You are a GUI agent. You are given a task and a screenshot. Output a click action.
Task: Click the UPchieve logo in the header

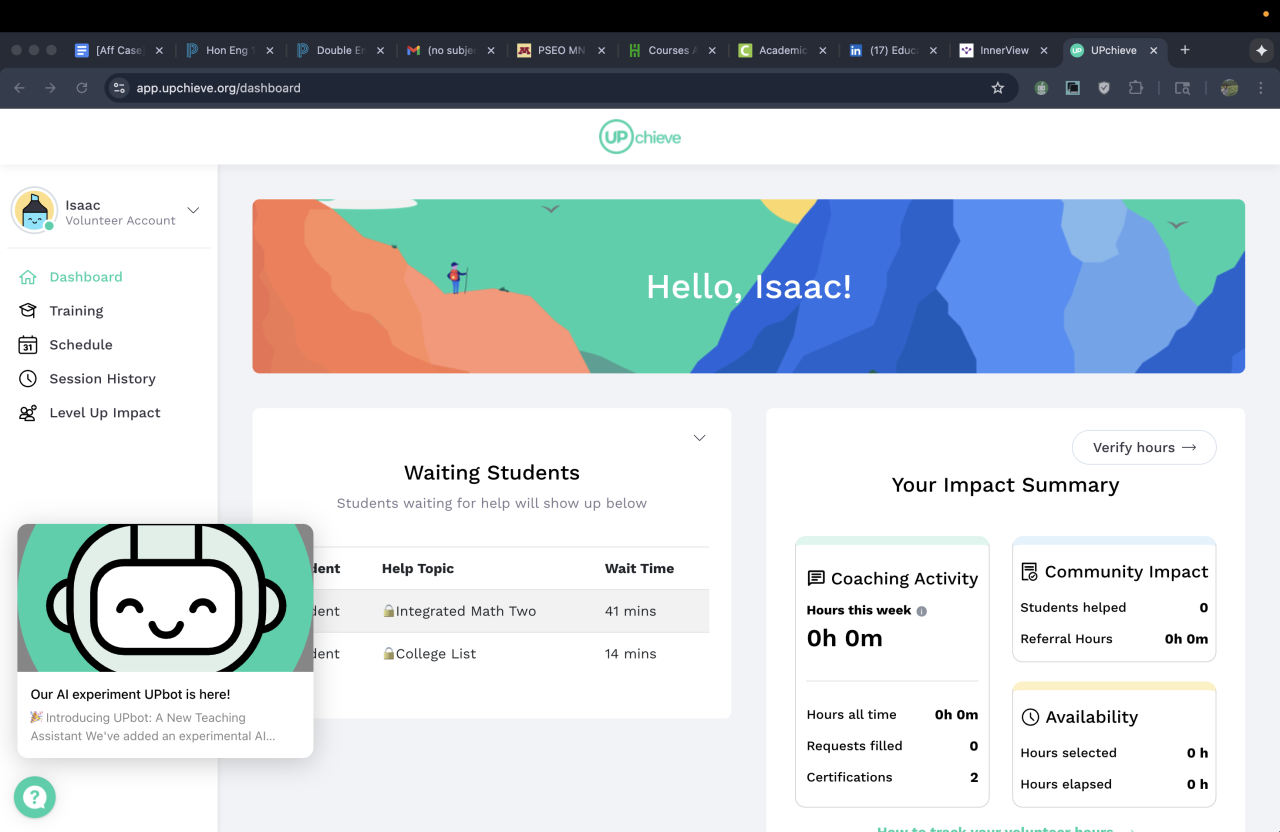(x=640, y=137)
